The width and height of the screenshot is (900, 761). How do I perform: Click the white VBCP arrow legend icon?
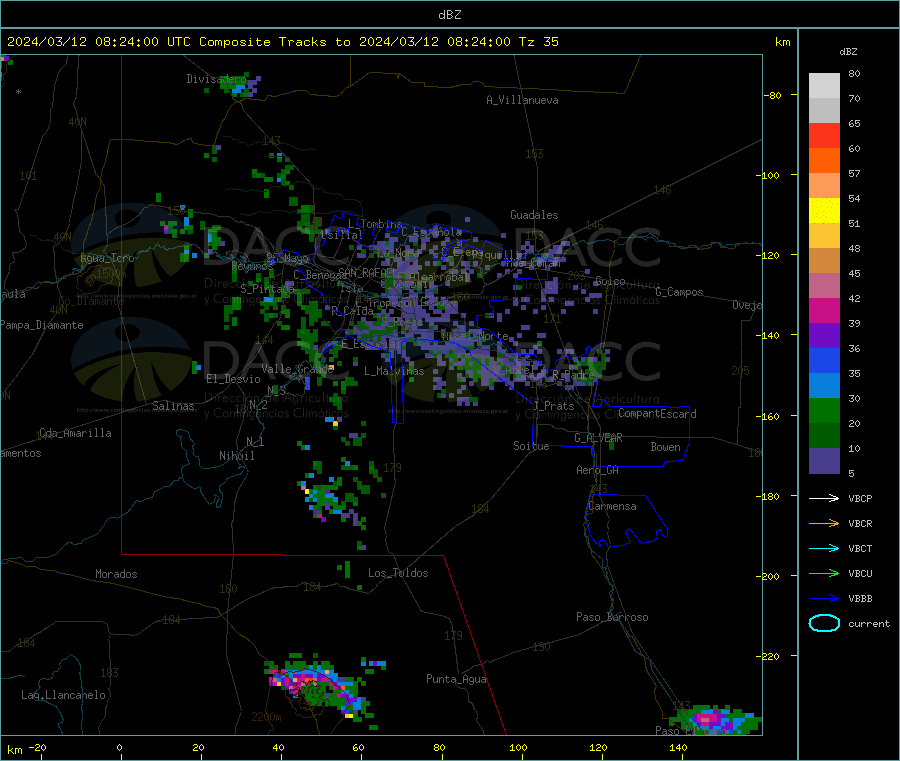pos(824,498)
